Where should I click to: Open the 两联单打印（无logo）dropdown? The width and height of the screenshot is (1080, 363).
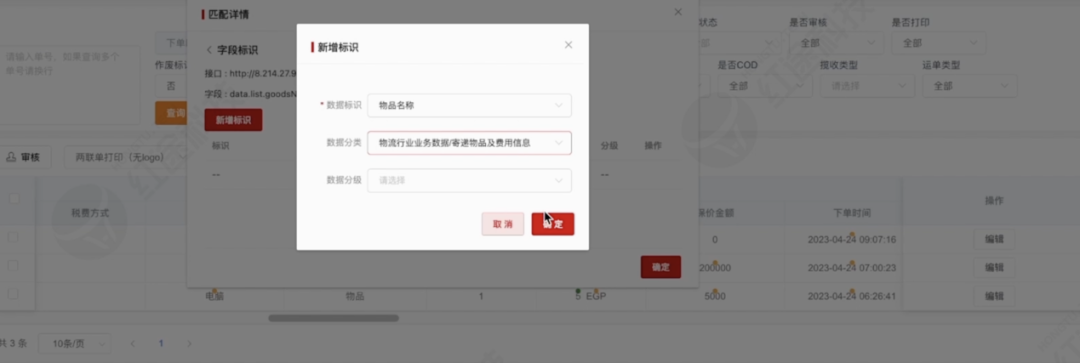pyautogui.click(x=126, y=157)
